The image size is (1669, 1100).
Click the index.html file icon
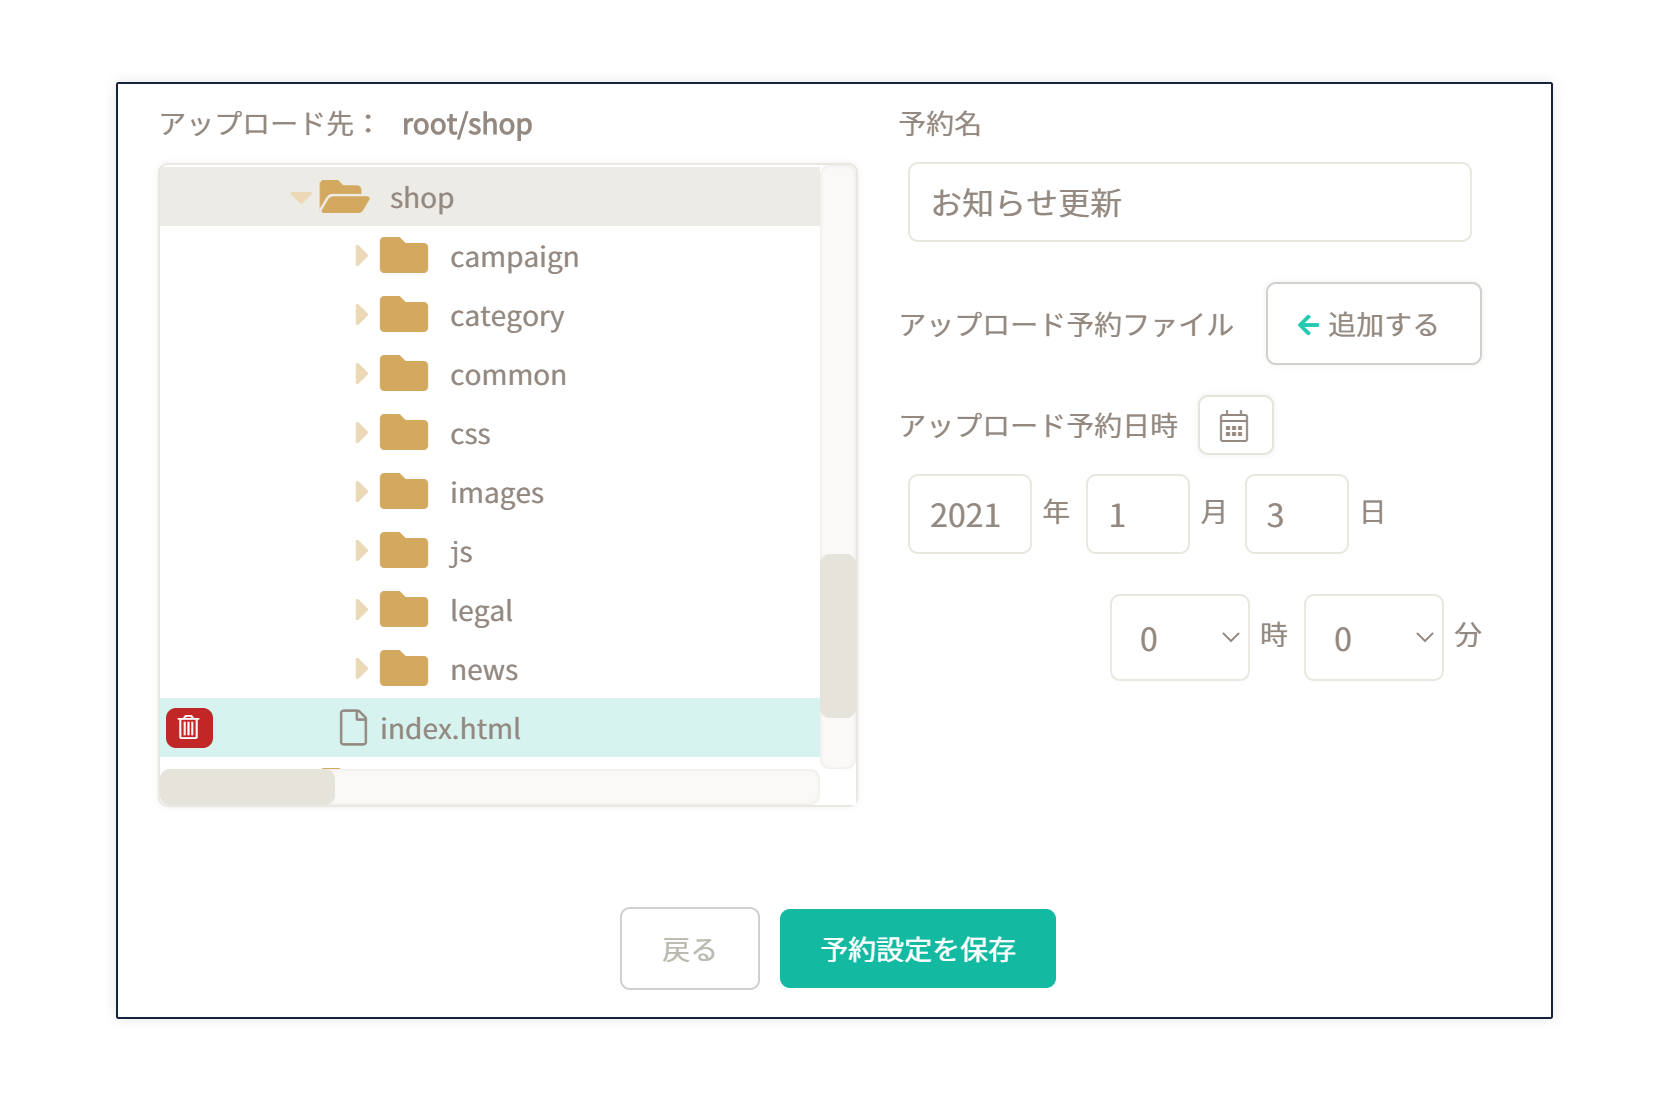pos(353,728)
